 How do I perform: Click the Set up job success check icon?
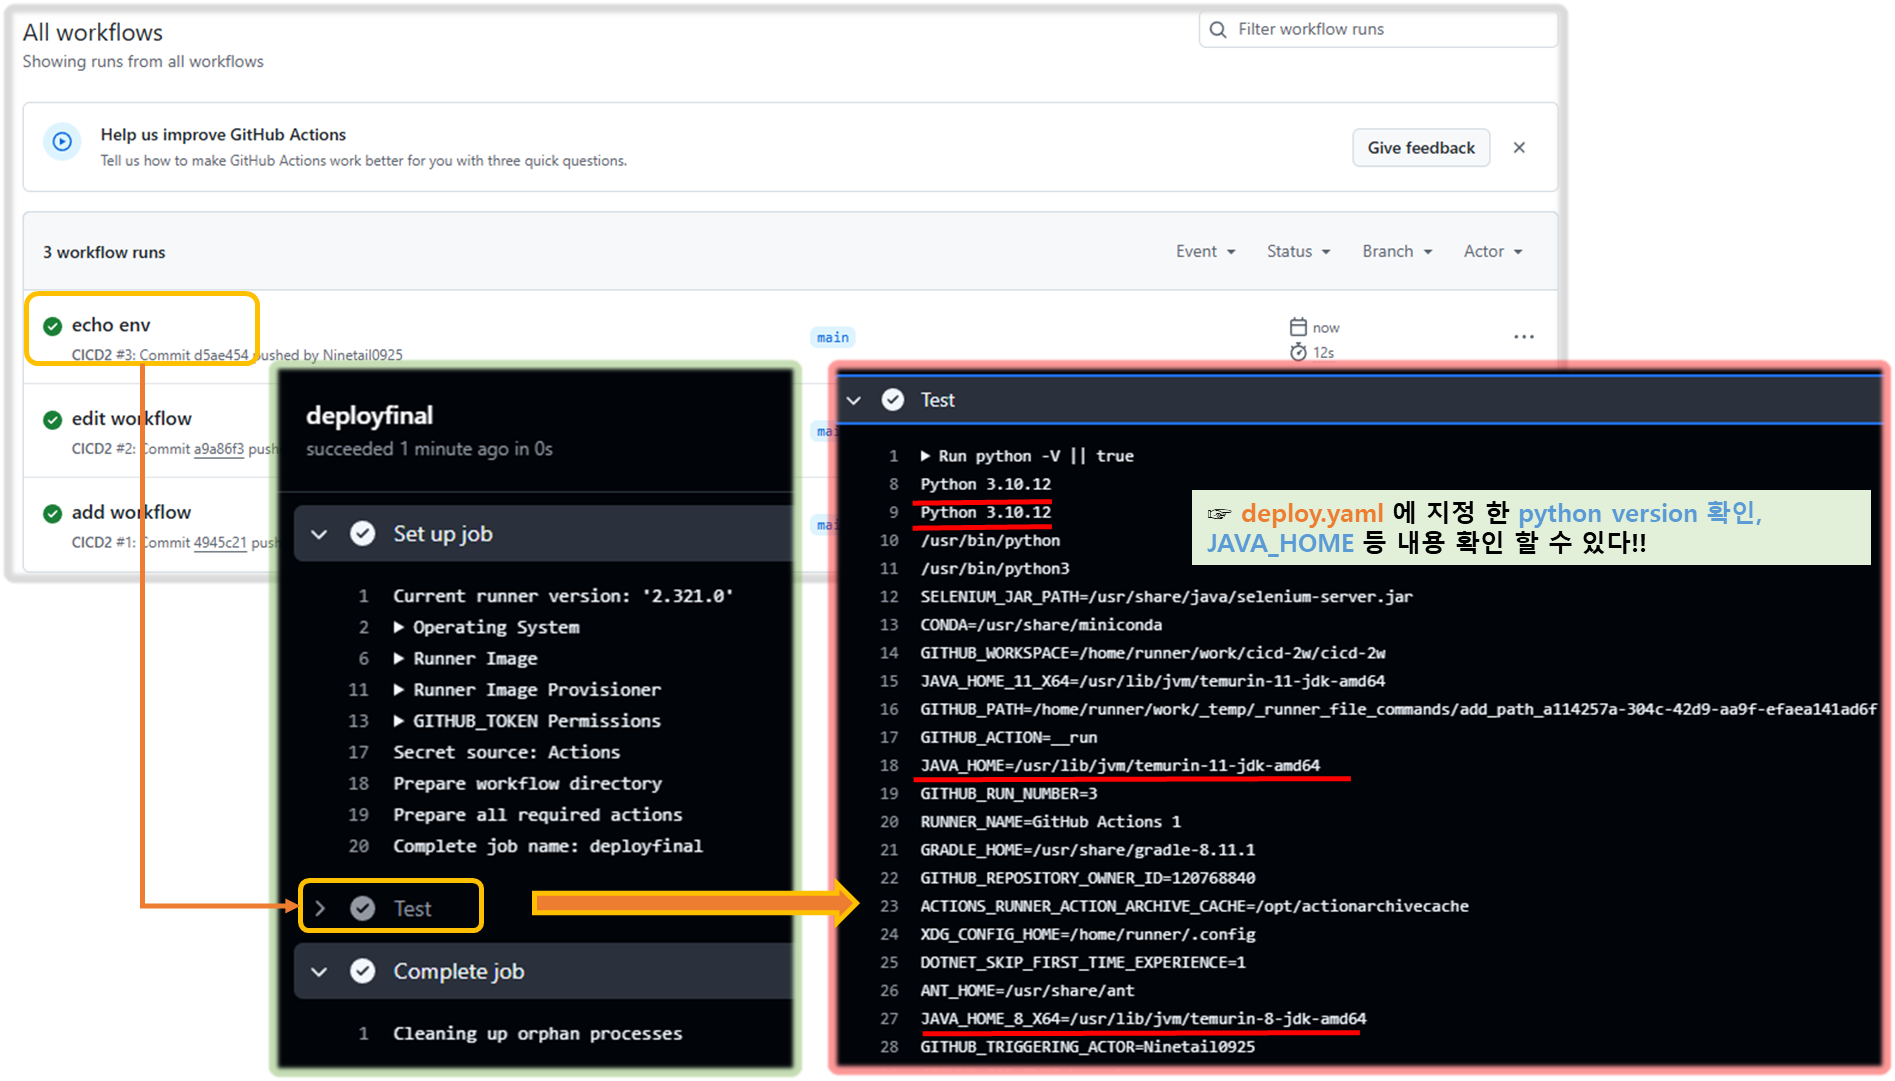363,534
